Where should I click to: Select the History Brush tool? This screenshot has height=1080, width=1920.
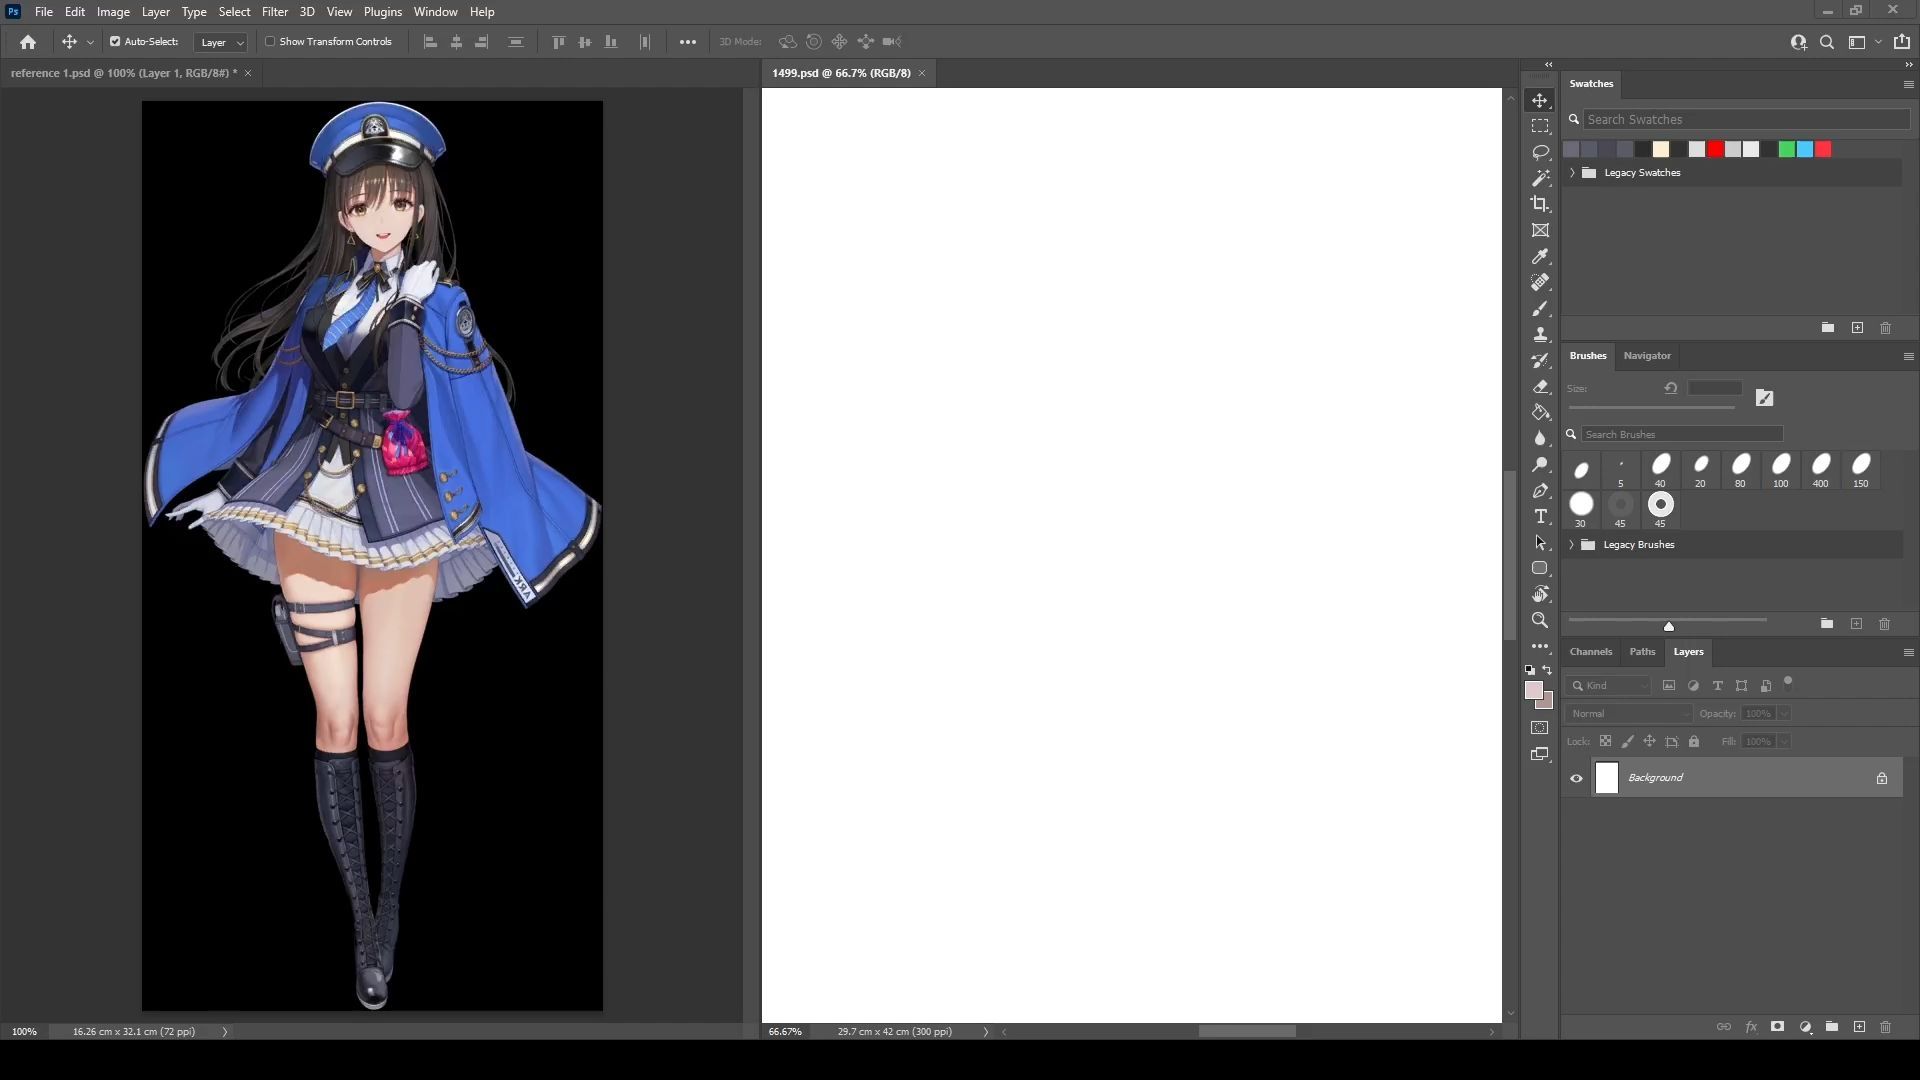pos(1540,360)
